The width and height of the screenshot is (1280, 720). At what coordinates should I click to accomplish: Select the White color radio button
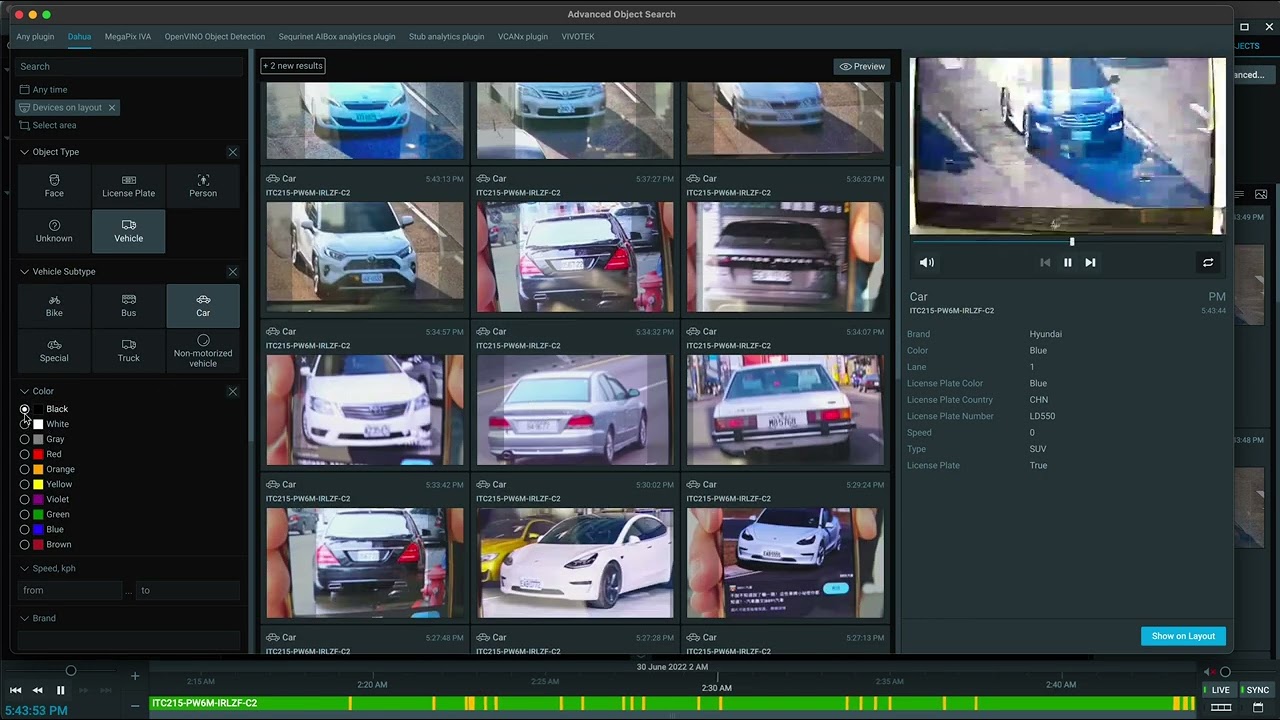pyautogui.click(x=25, y=424)
